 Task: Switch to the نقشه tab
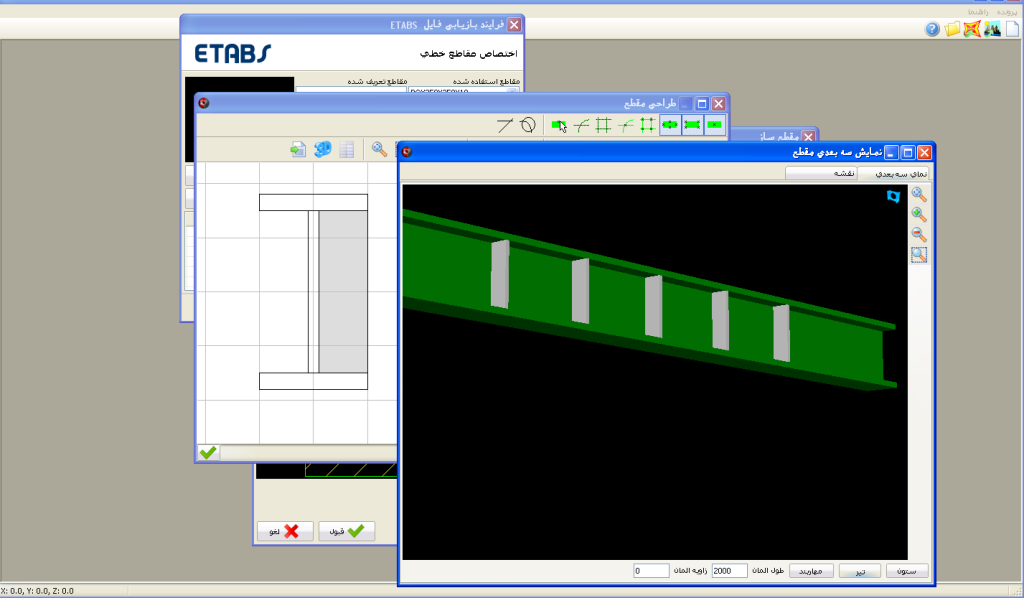820,173
